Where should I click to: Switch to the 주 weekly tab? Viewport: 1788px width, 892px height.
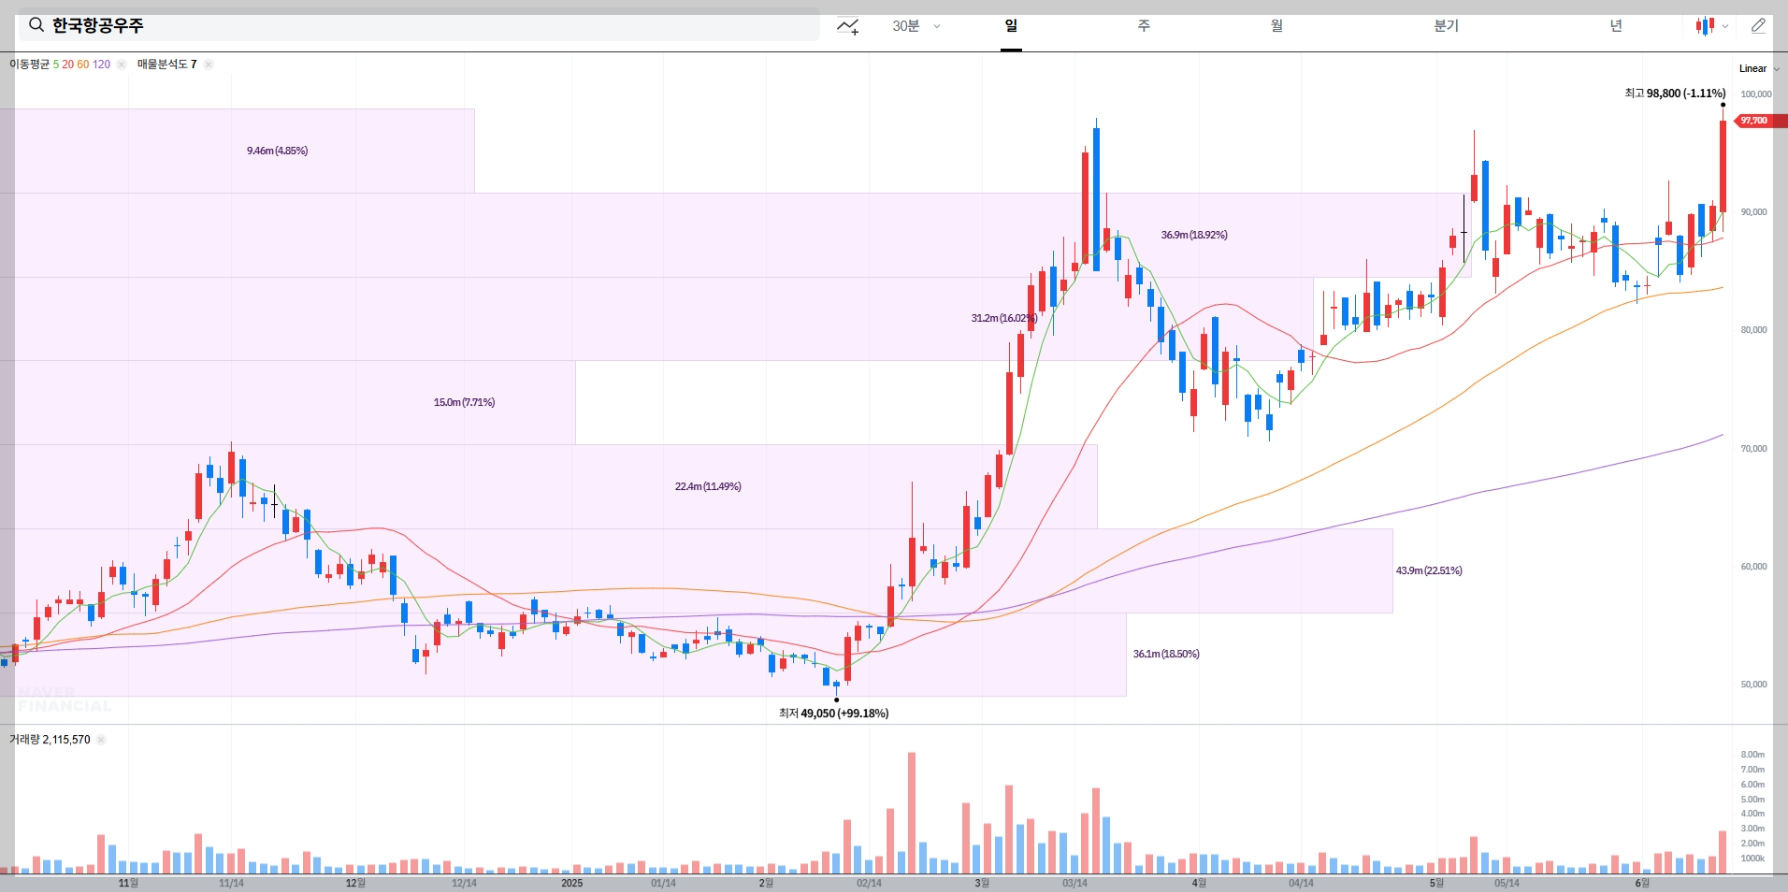click(x=1143, y=26)
